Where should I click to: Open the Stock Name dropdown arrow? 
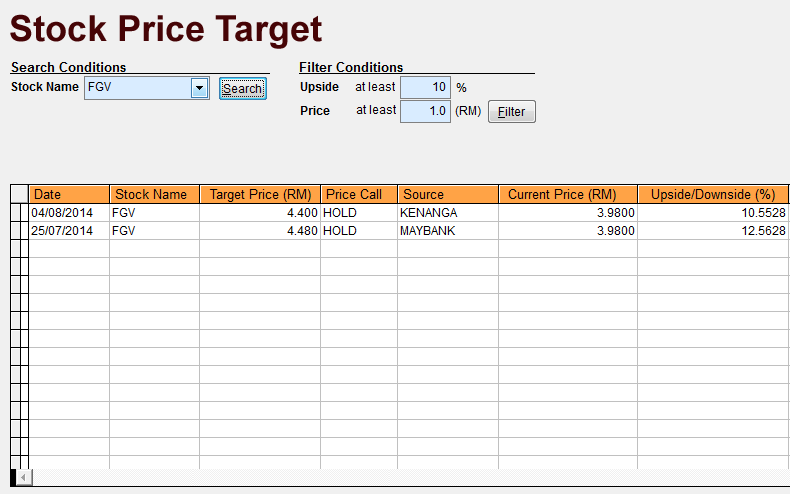200,88
